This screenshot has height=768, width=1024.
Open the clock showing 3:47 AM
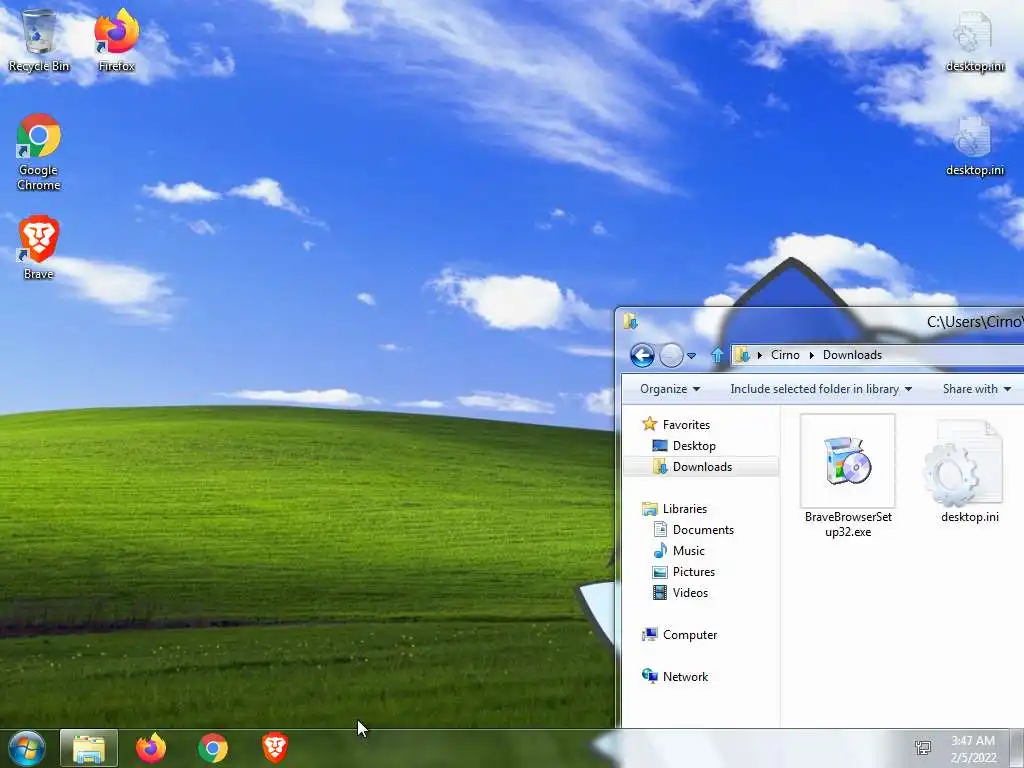point(973,749)
